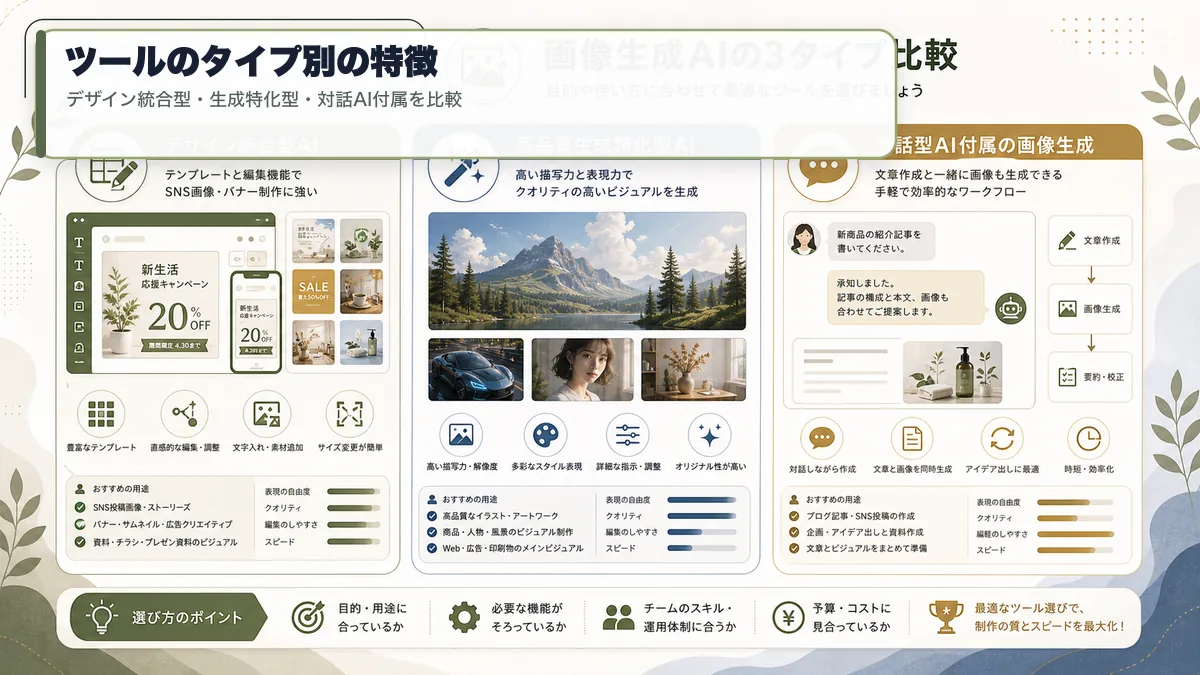Click the phone mockup showing 20% OFF
This screenshot has width=1200, height=675.
[257, 321]
